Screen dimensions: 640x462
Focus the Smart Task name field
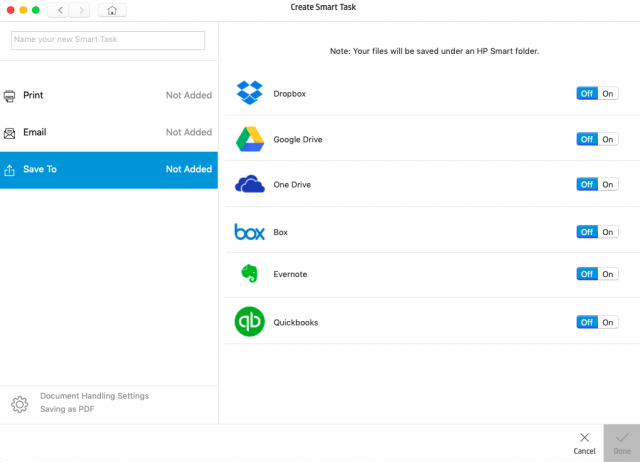tap(108, 40)
